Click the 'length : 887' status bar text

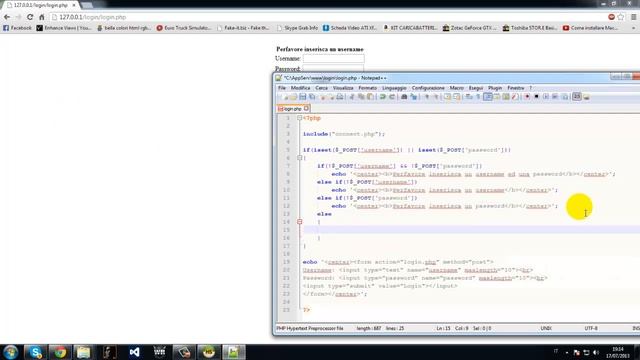coord(368,328)
